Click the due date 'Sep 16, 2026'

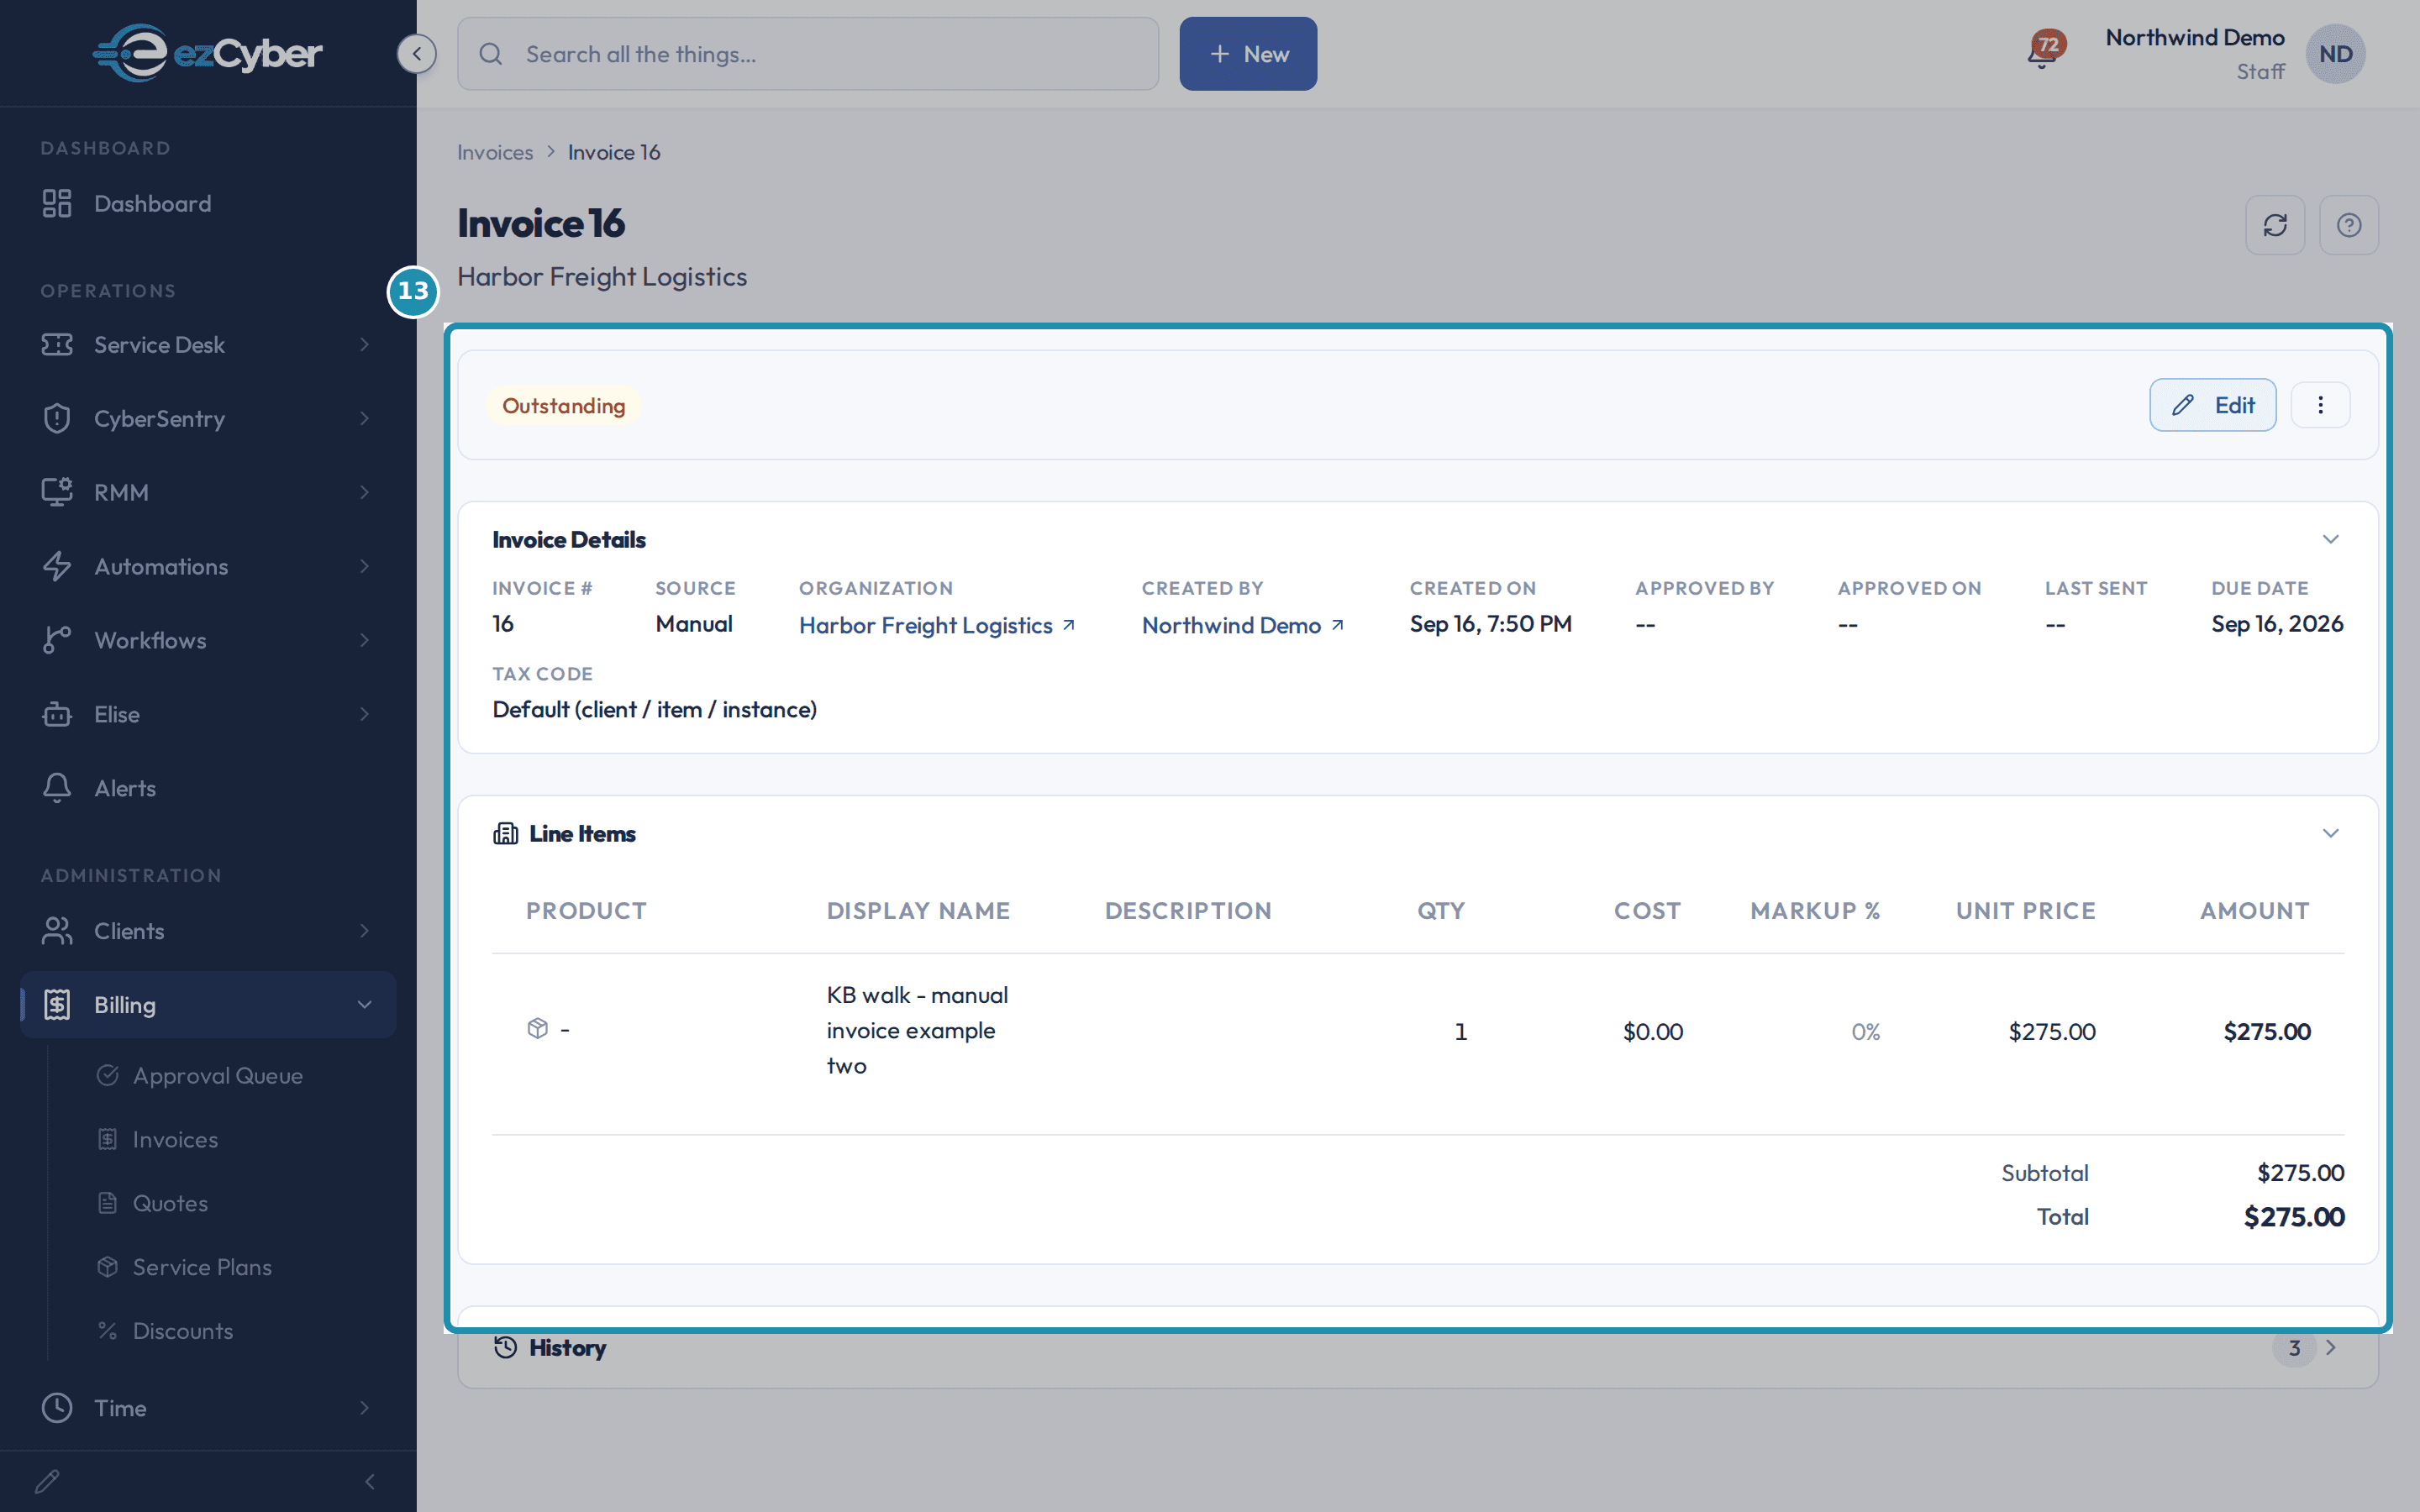[x=2277, y=624]
